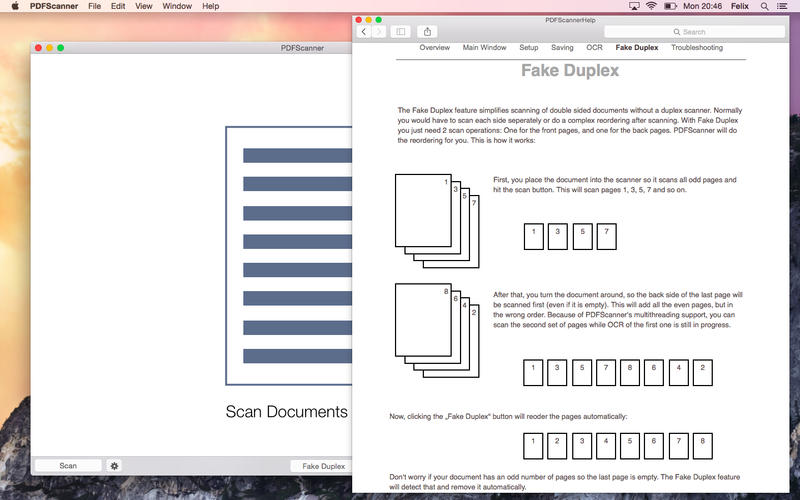
Task: Go to the Troubleshooting help tab
Action: [697, 48]
